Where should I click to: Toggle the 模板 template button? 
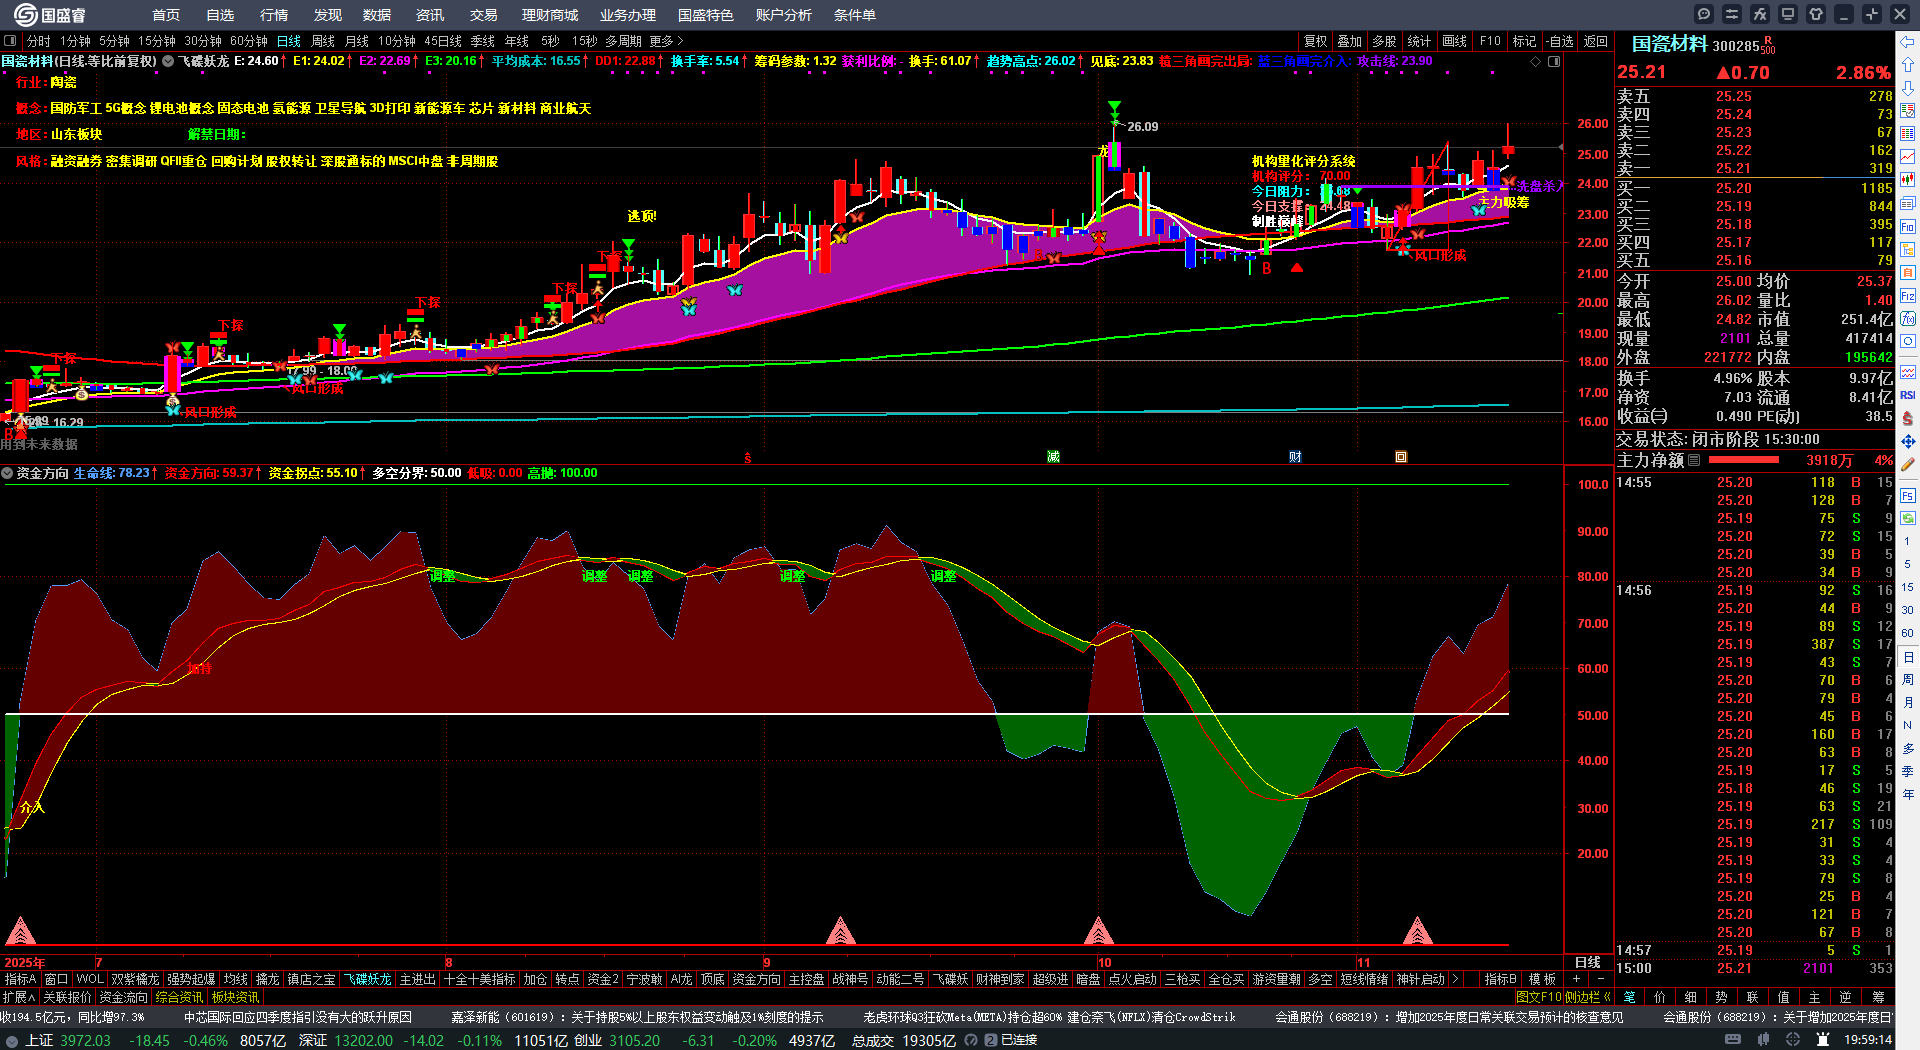(1542, 979)
